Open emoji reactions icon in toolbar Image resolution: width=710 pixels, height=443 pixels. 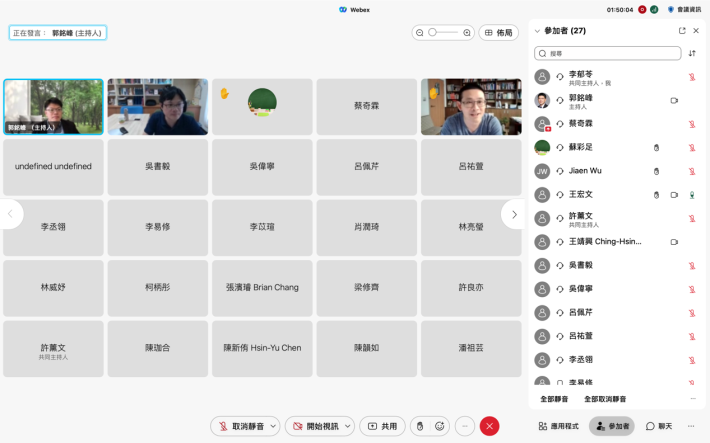[439, 426]
